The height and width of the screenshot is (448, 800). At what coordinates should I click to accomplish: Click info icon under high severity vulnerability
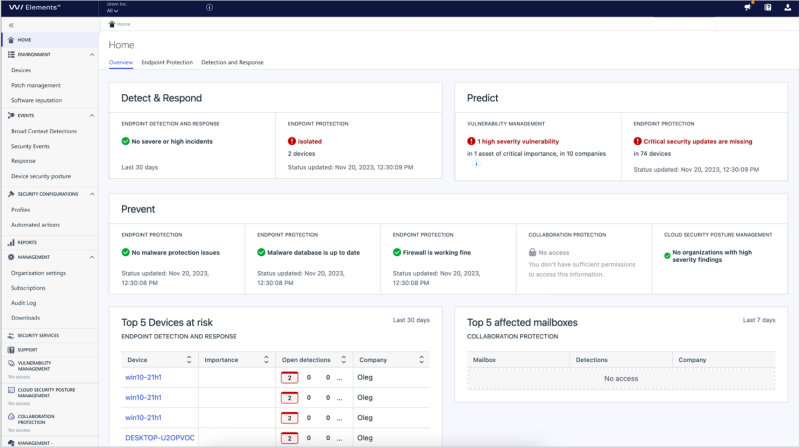click(x=476, y=163)
